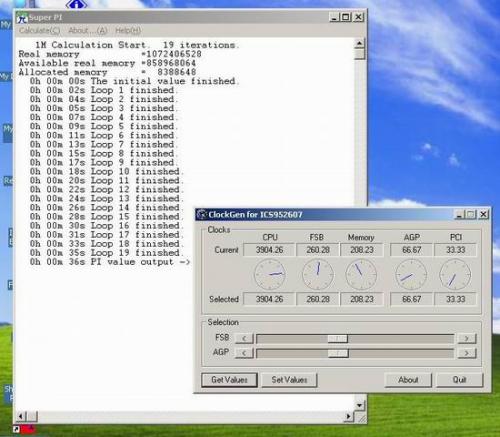Click the Current CPU value field 3904.26

tap(269, 250)
